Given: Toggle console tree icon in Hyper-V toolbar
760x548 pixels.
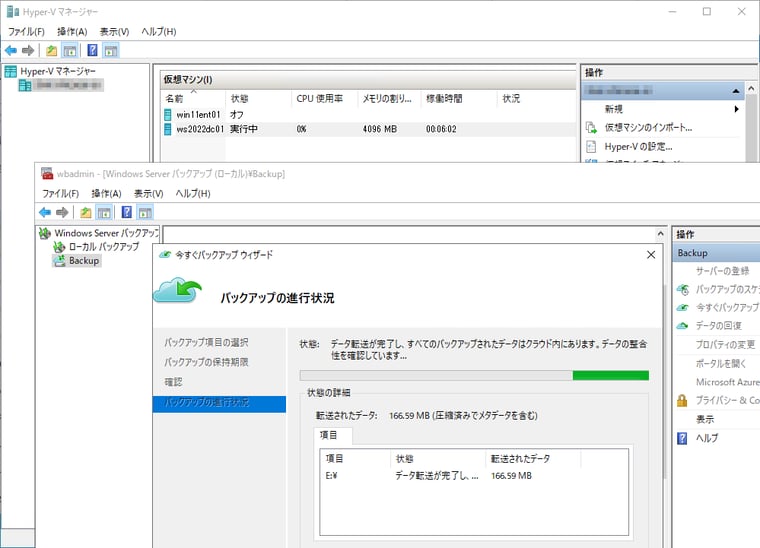Looking at the screenshot, I should [70, 50].
